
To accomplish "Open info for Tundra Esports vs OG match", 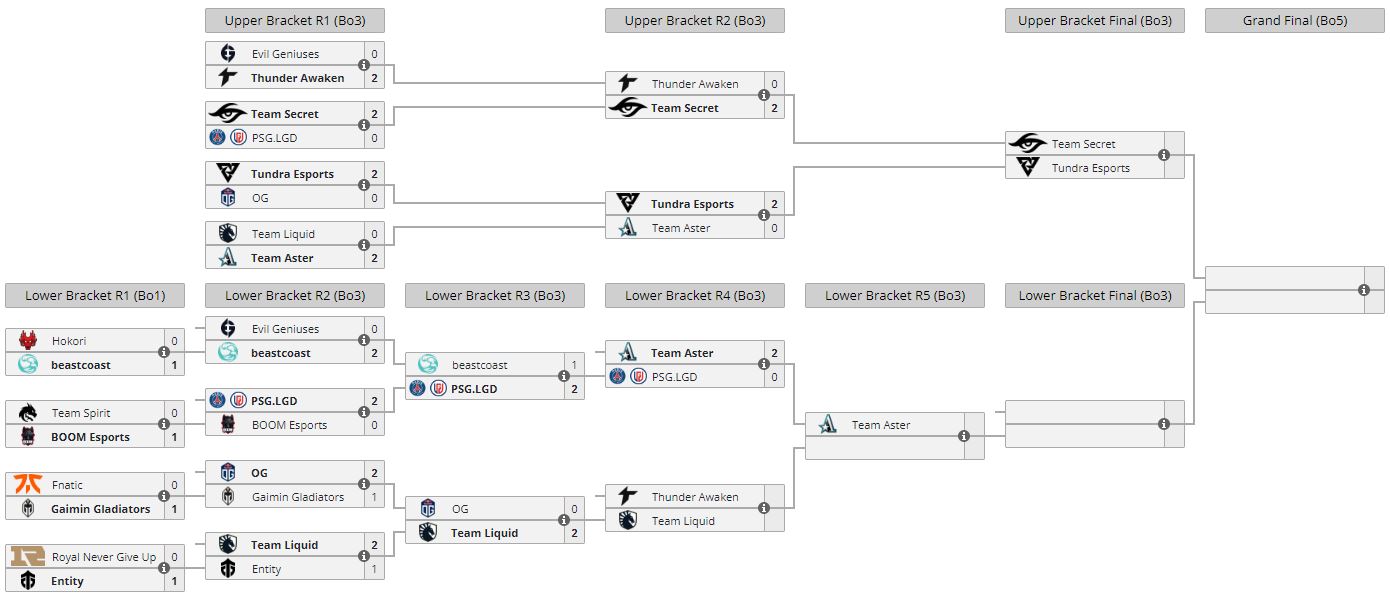I will click(364, 186).
